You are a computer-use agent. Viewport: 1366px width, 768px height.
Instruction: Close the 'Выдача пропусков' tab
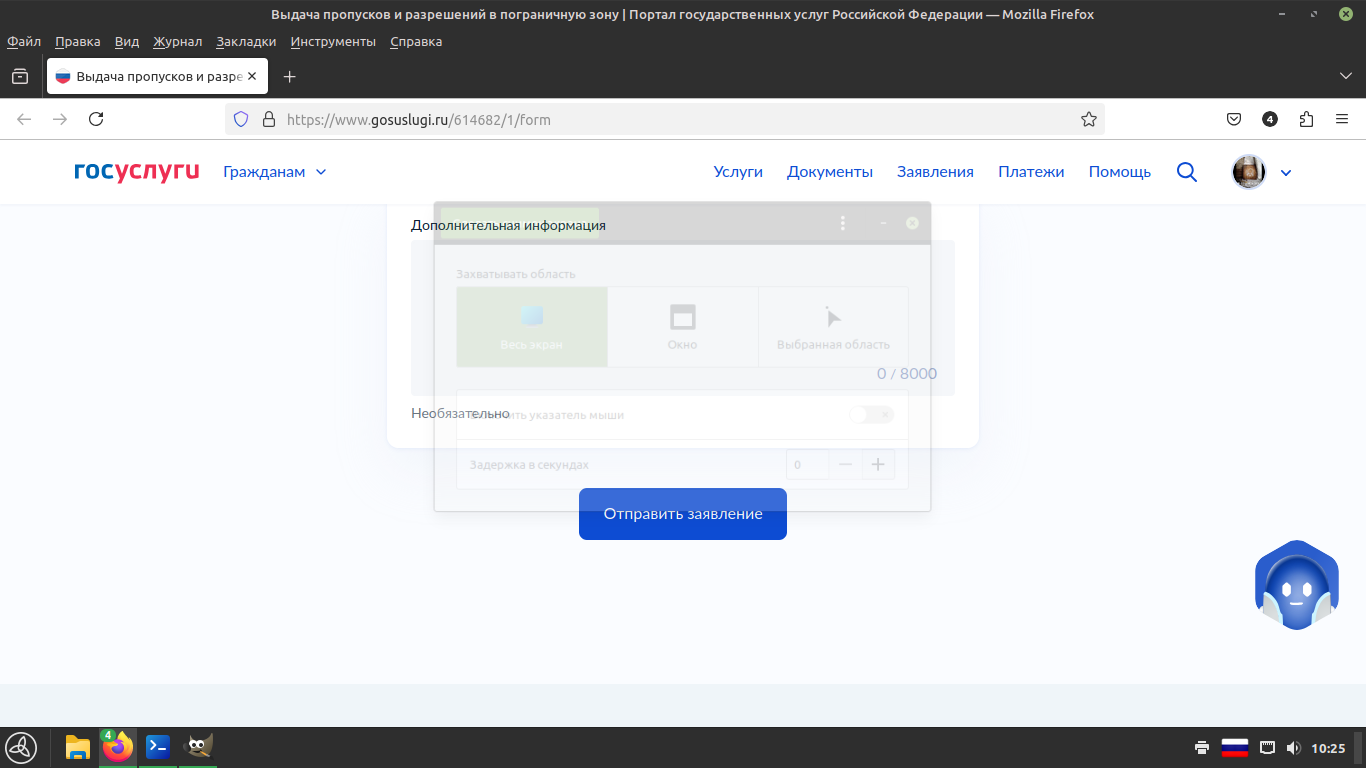click(x=253, y=77)
